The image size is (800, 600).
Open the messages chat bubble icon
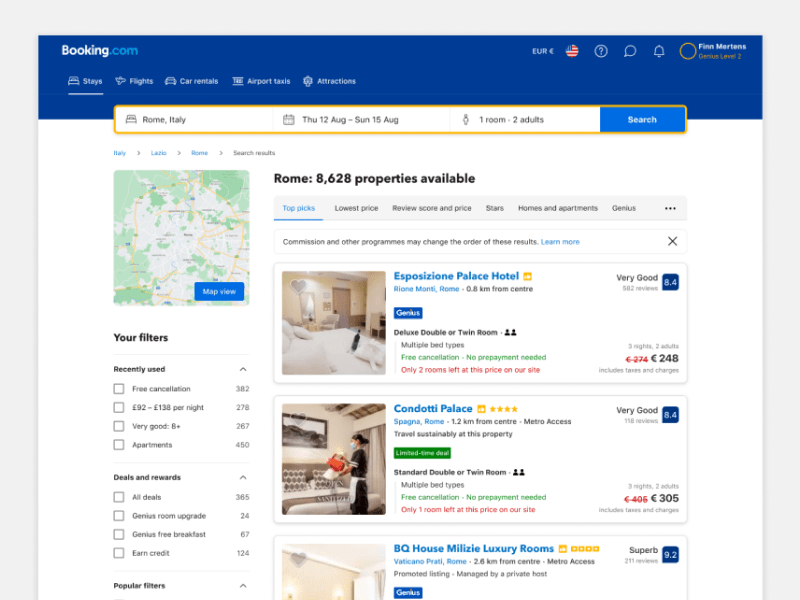630,51
